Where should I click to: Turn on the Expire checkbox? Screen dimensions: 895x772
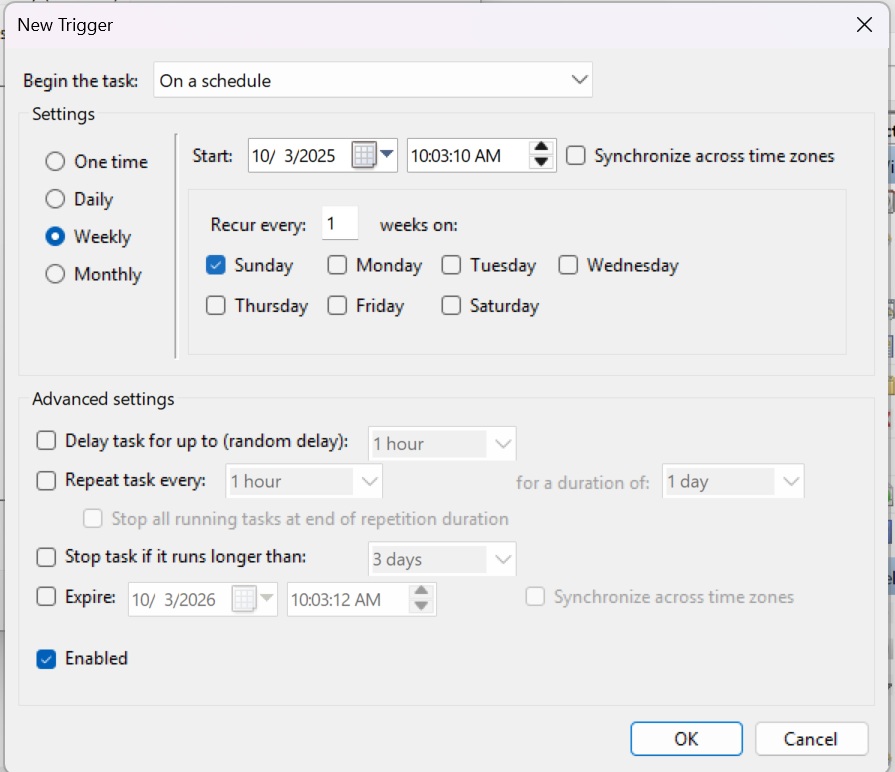click(46, 597)
